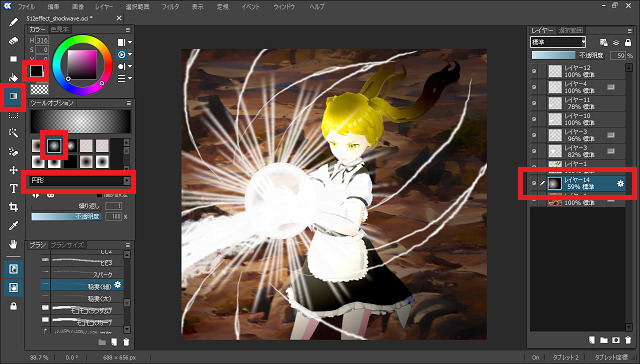Toggle visibility of レイヤー12
Screen dimensions: 640x364
[534, 71]
